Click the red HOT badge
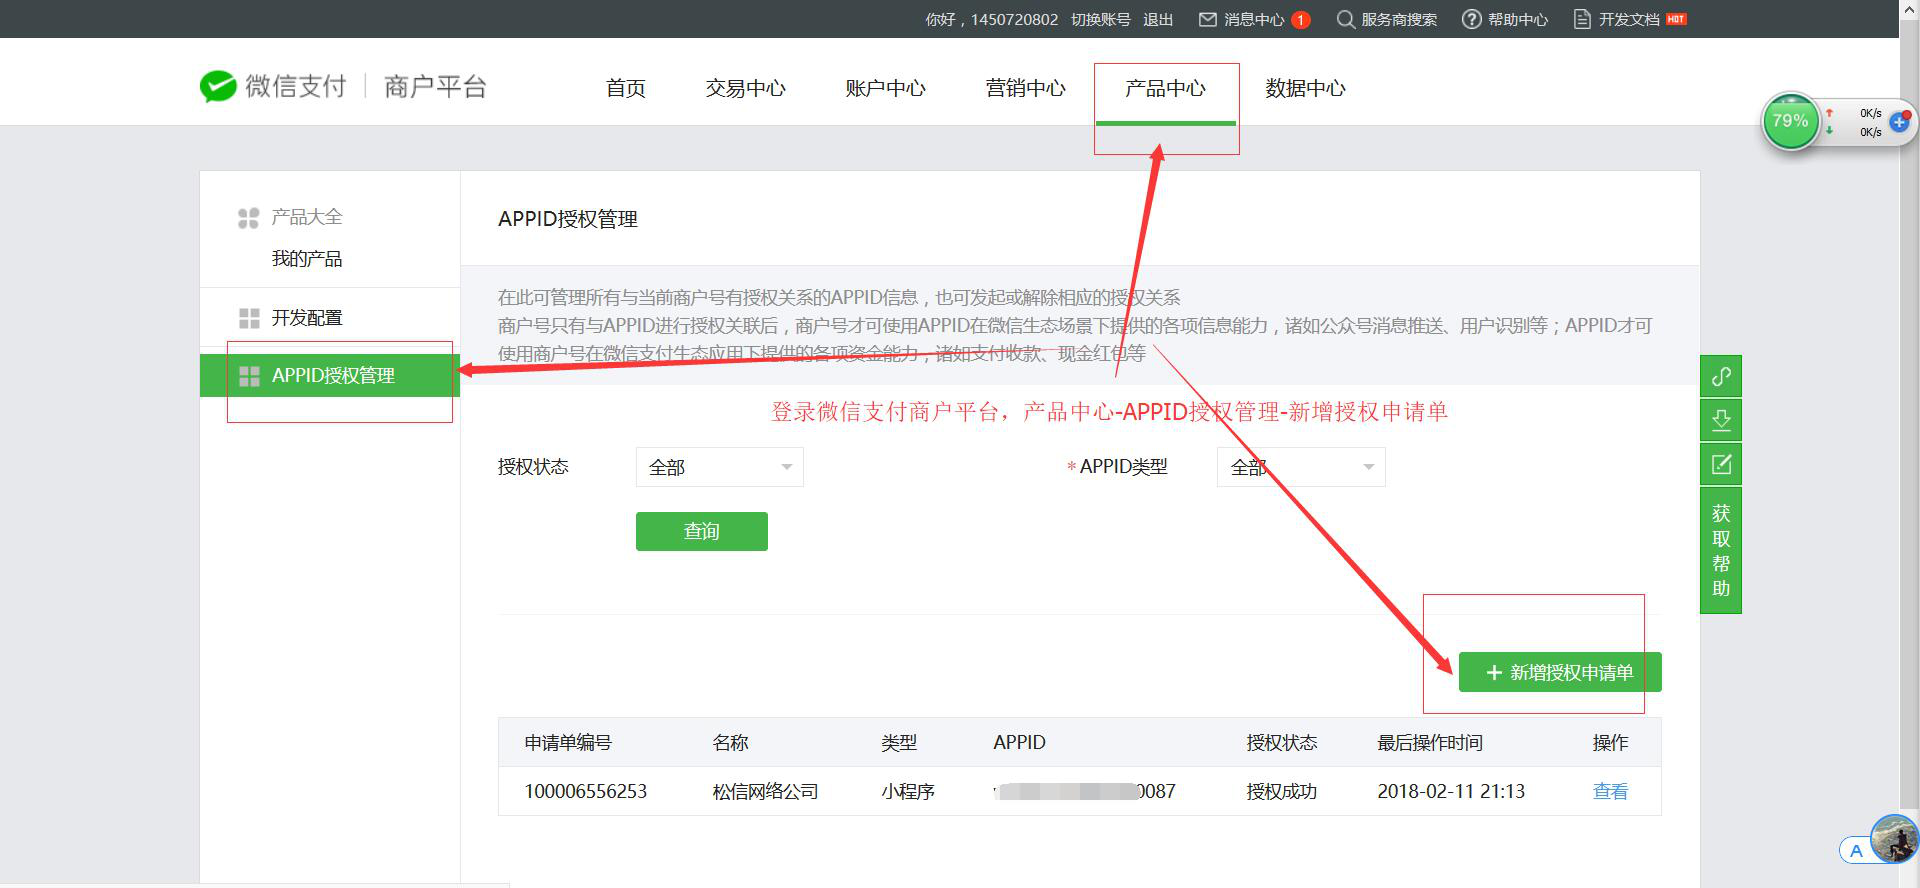 pos(1676,19)
